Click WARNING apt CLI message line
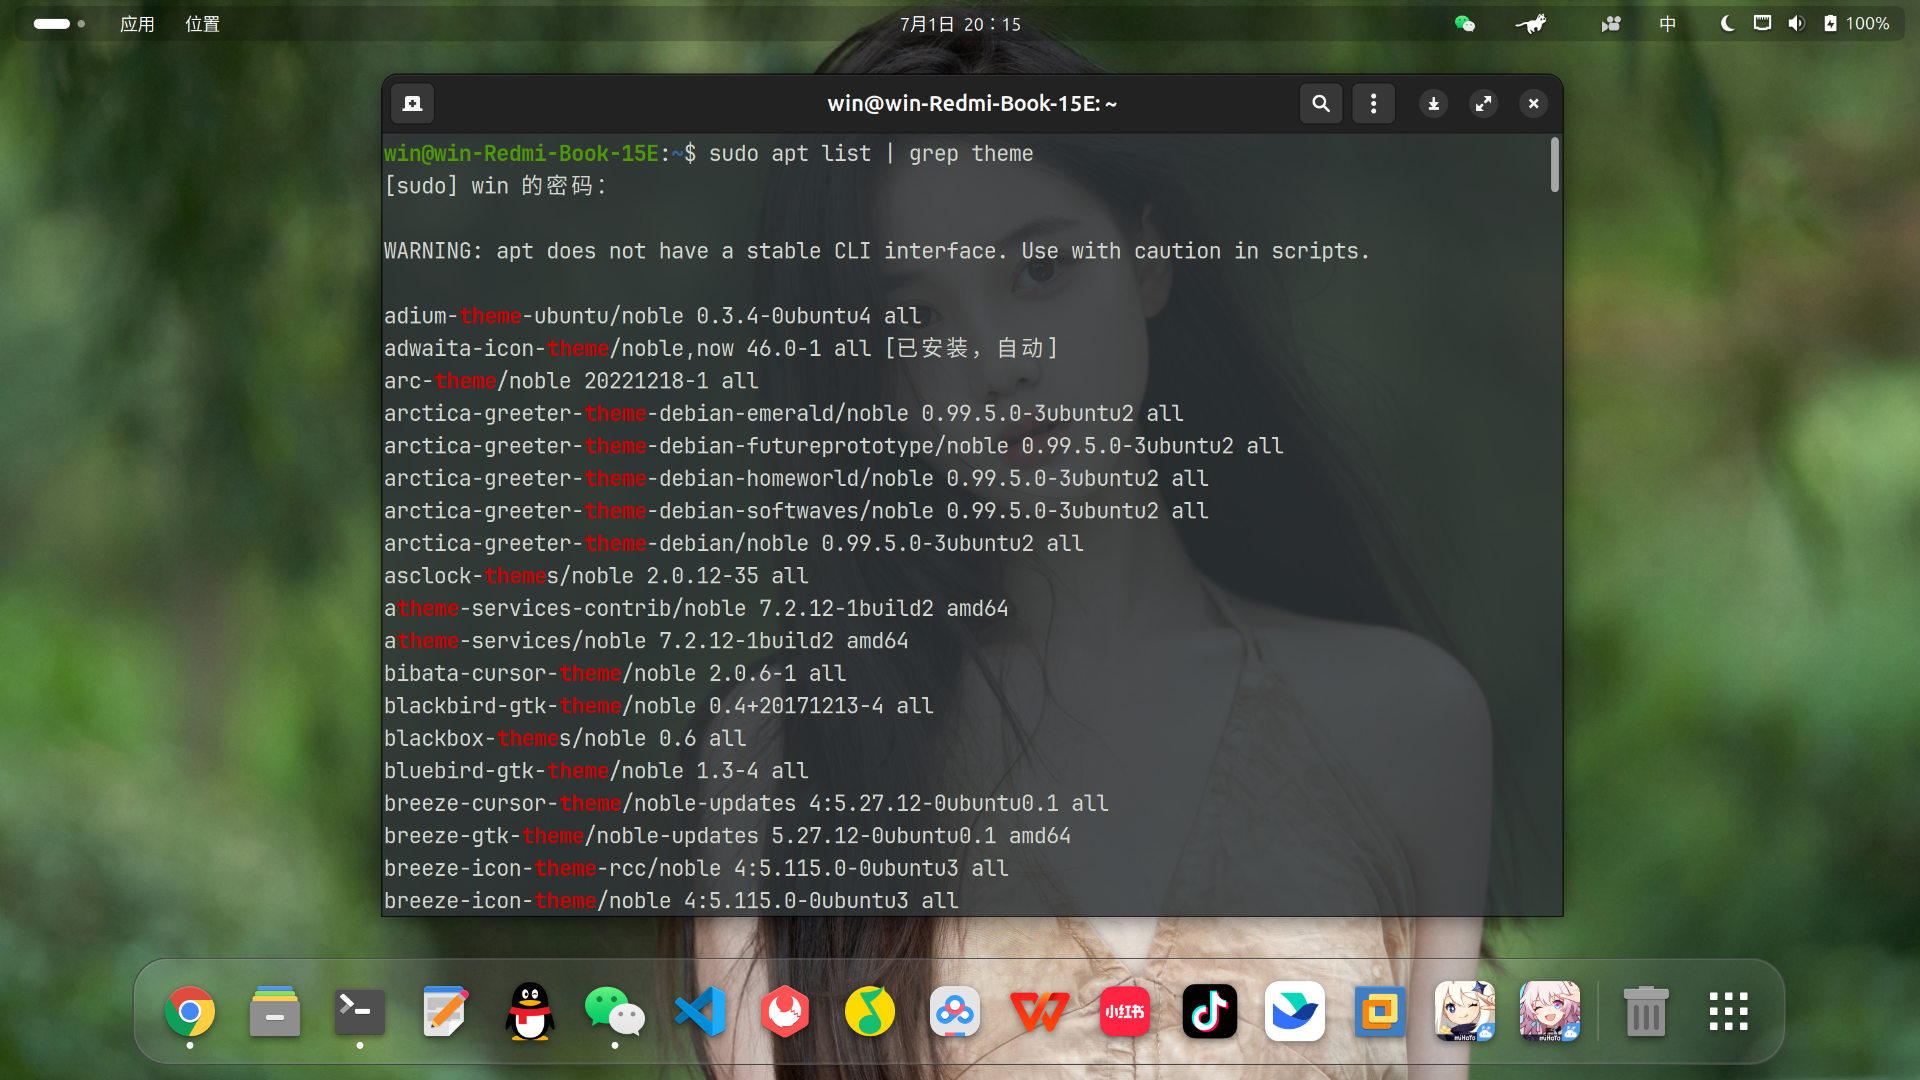Image resolution: width=1920 pixels, height=1080 pixels. click(877, 251)
